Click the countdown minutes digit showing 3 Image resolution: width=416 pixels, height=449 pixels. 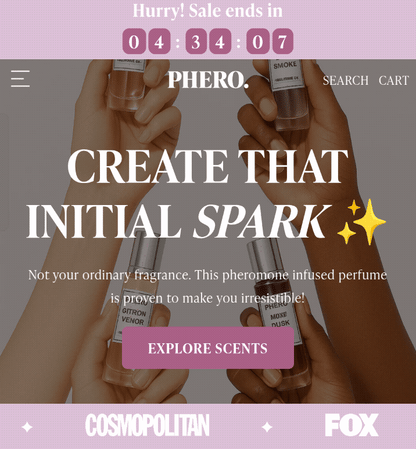pyautogui.click(x=196, y=42)
